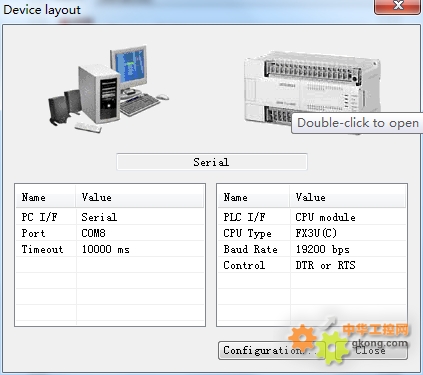This screenshot has height=375, width=423.
Task: Select the Control row label
Action: click(244, 265)
